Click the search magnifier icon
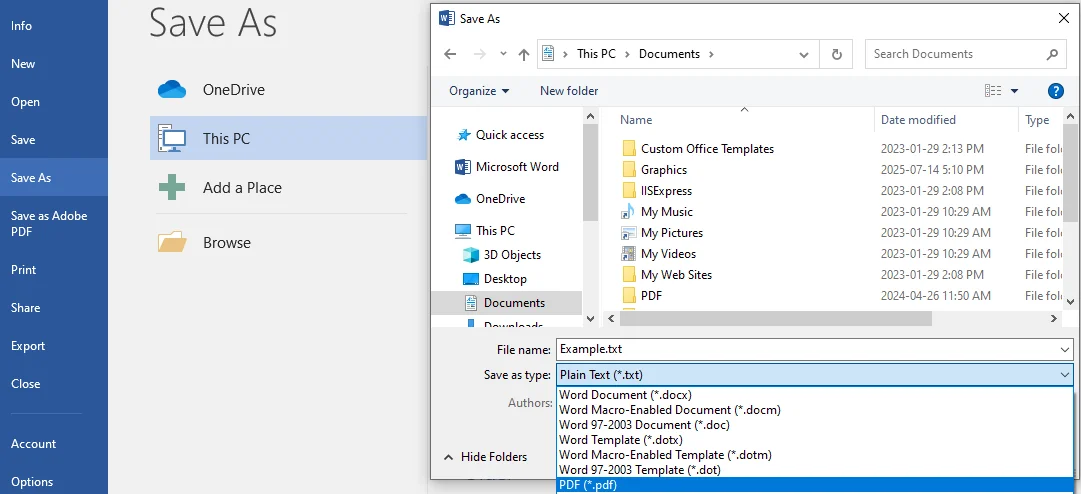The image size is (1081, 494). [1051, 54]
